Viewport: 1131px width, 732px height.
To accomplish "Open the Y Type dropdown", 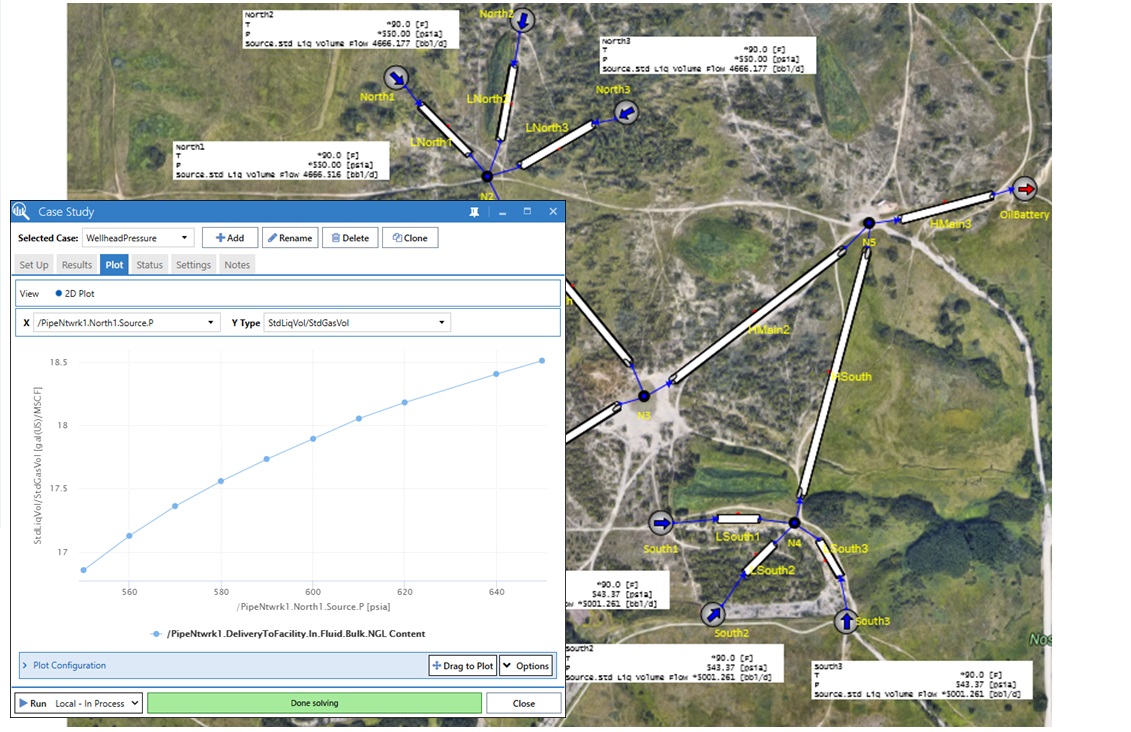I will (356, 323).
